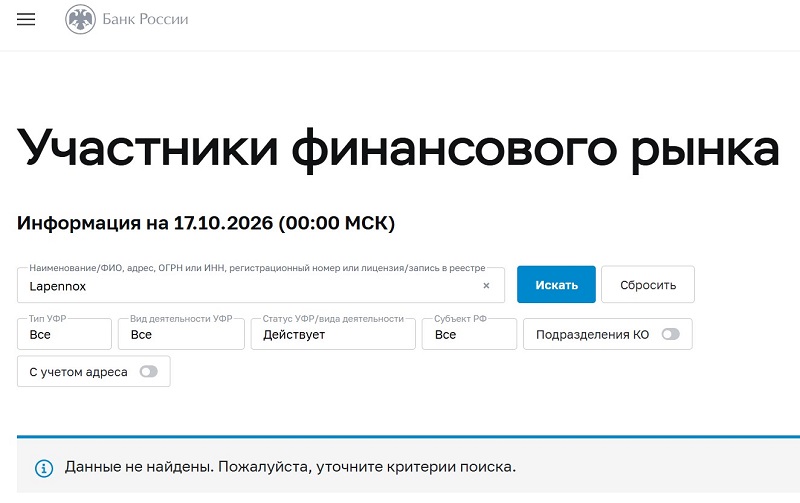
Task: Focus the search input containing Lapennox
Action: [261, 285]
